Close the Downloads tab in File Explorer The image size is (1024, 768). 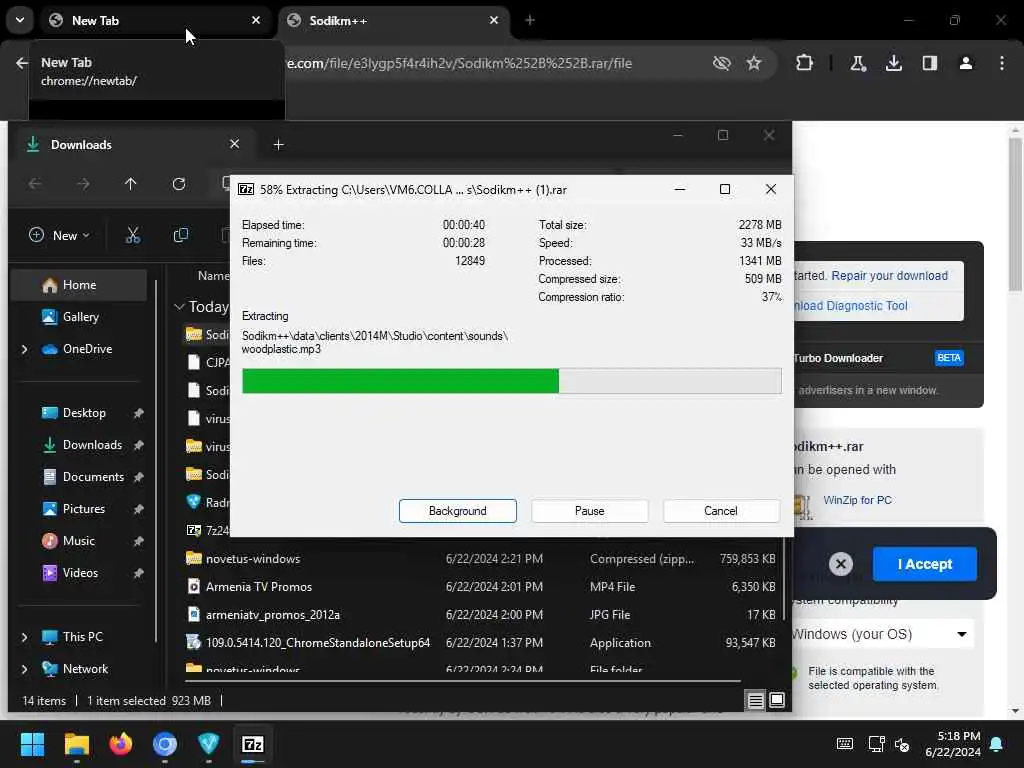click(234, 144)
